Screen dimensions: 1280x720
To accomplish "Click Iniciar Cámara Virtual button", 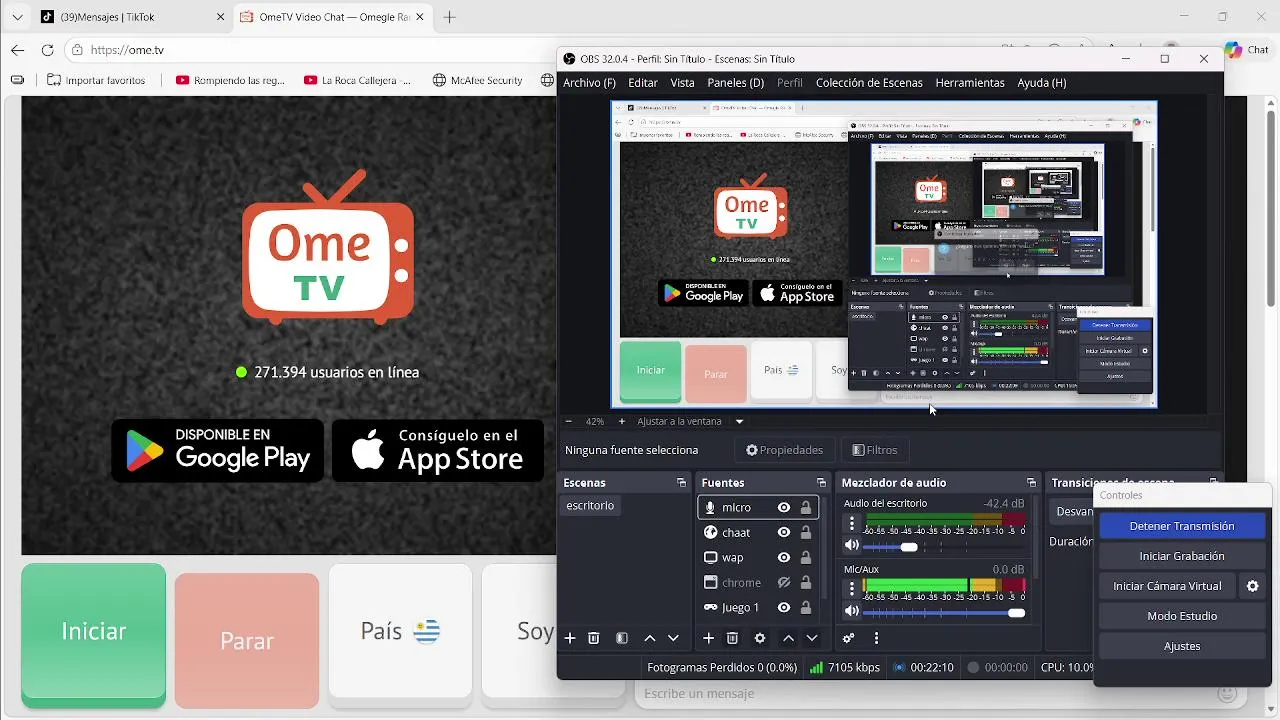I will pos(1167,586).
